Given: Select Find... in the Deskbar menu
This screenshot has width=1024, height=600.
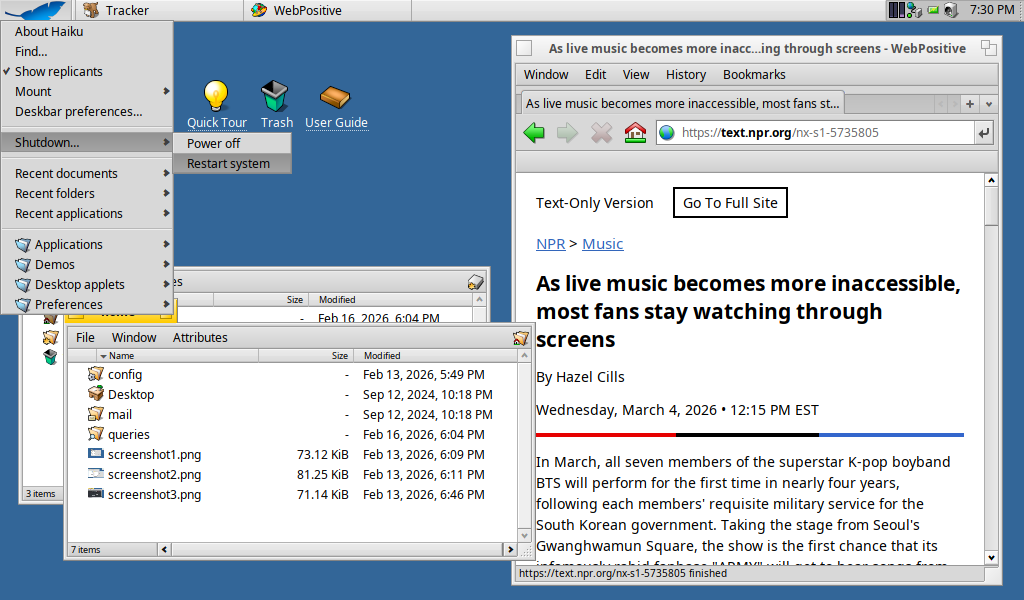Looking at the screenshot, I should pos(86,51).
